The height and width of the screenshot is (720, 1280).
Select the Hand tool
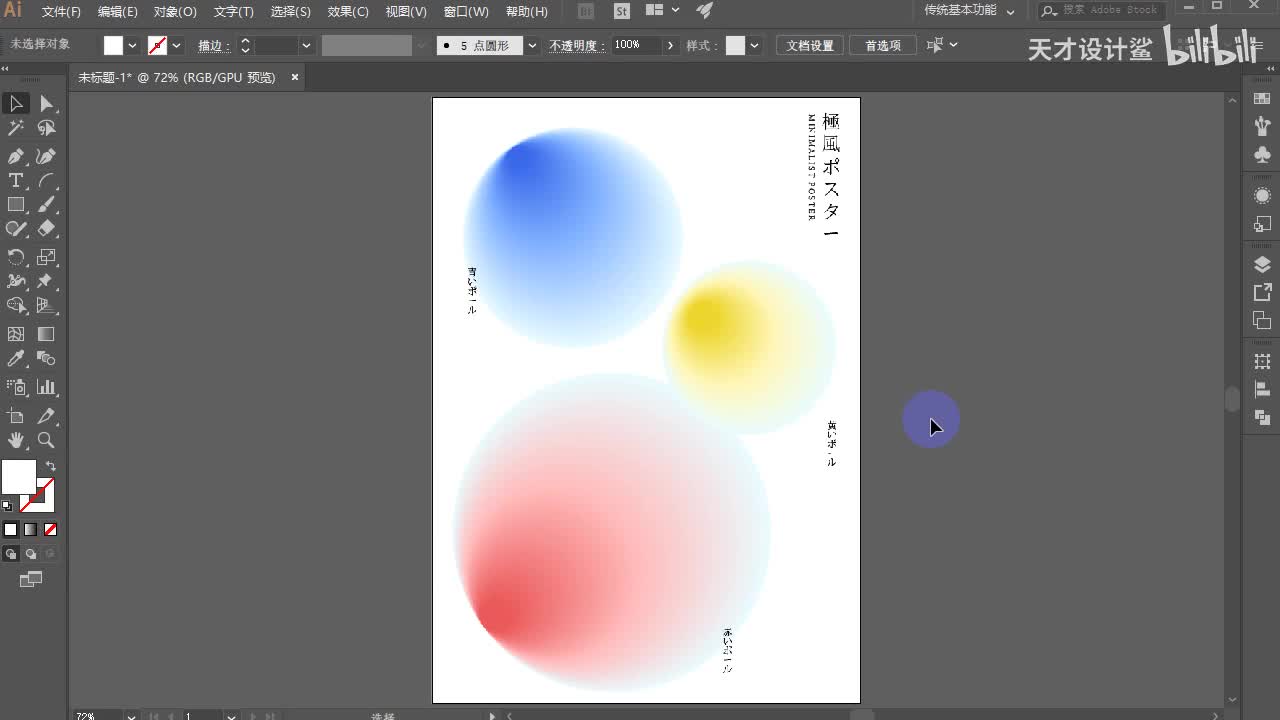(16, 440)
